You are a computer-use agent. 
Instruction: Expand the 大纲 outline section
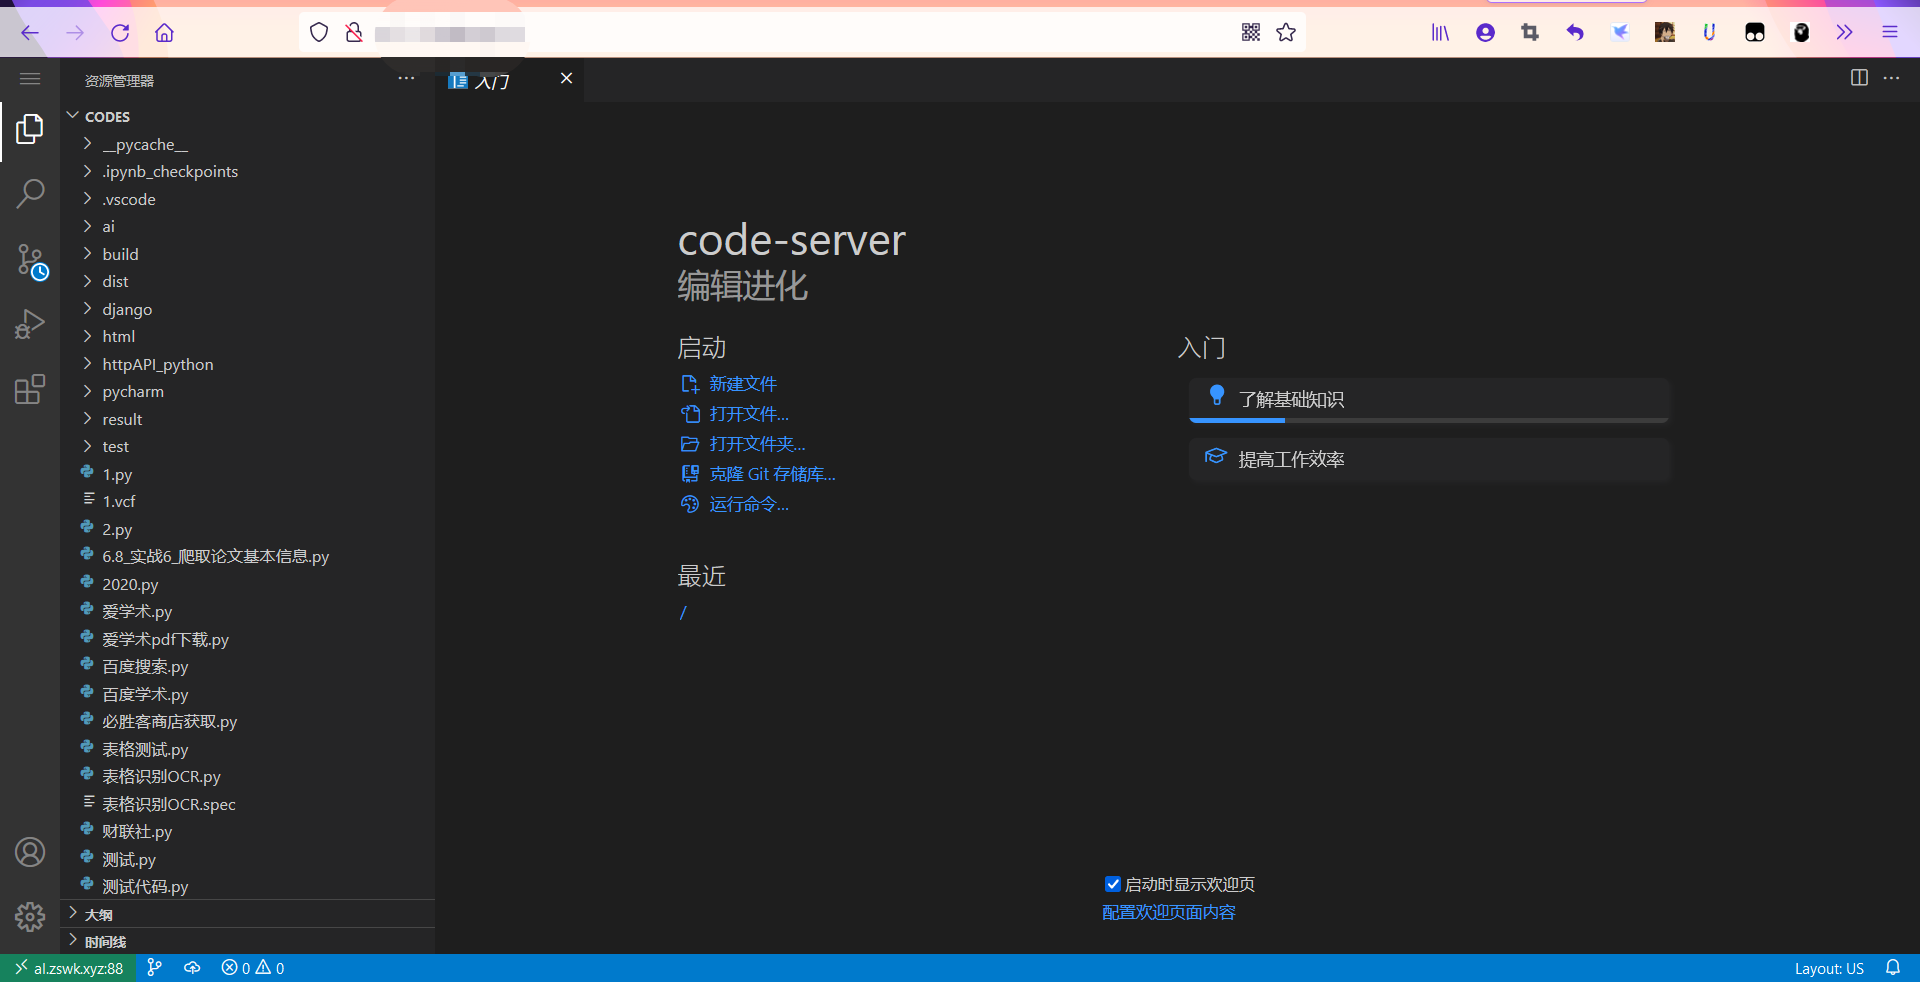(247, 914)
